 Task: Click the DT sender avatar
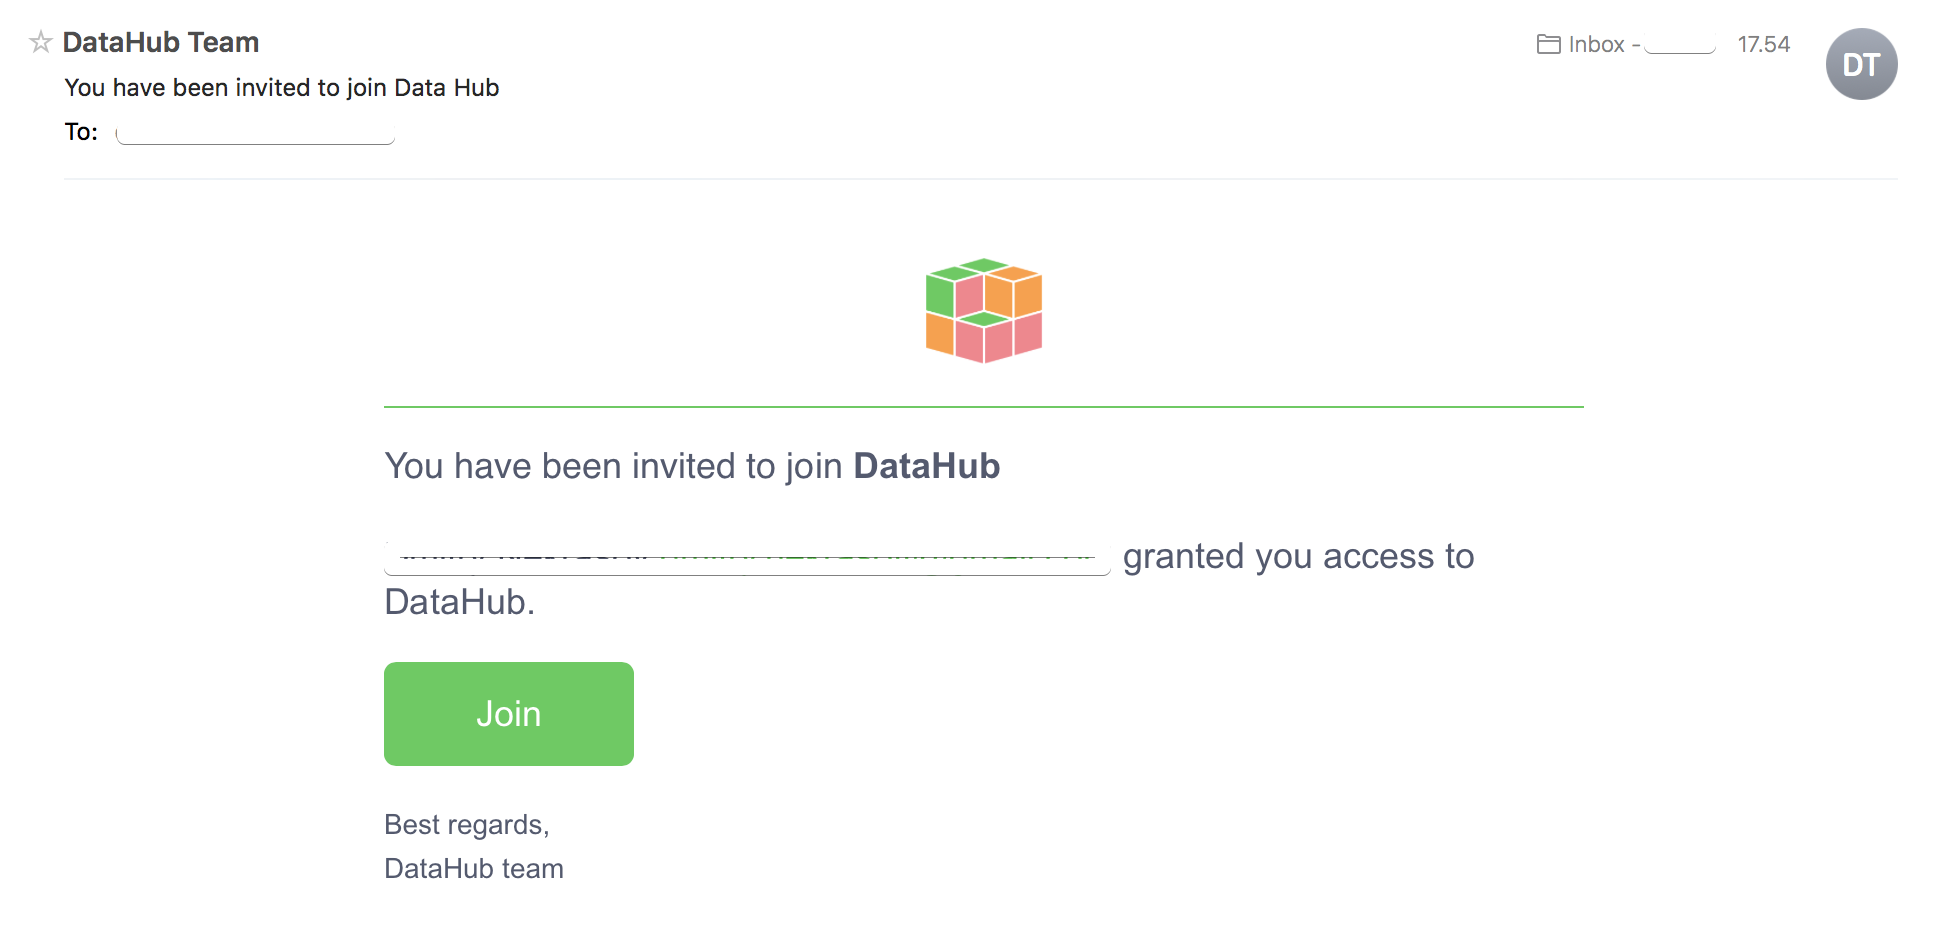(1860, 64)
